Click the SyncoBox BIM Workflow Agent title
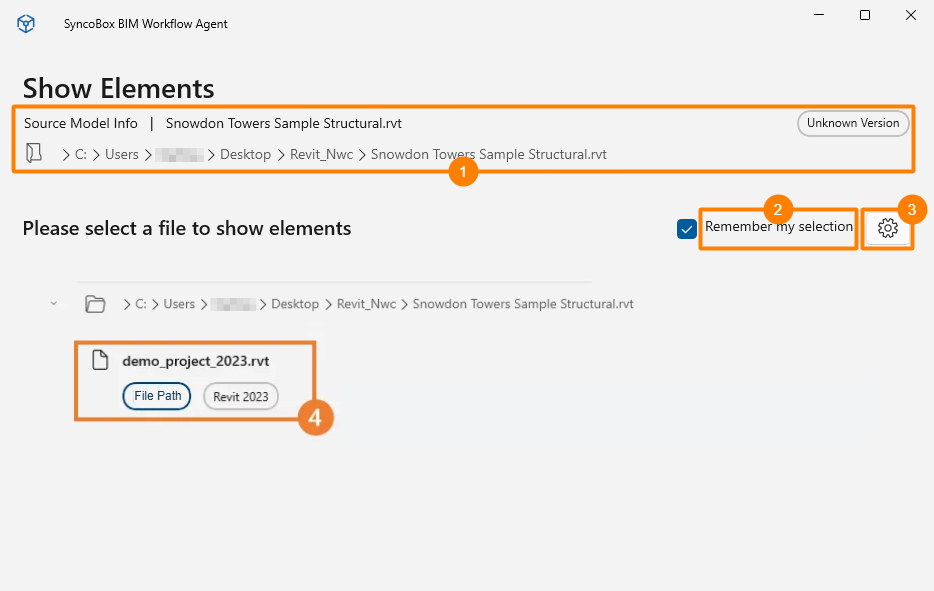The image size is (934, 591). [x=145, y=24]
